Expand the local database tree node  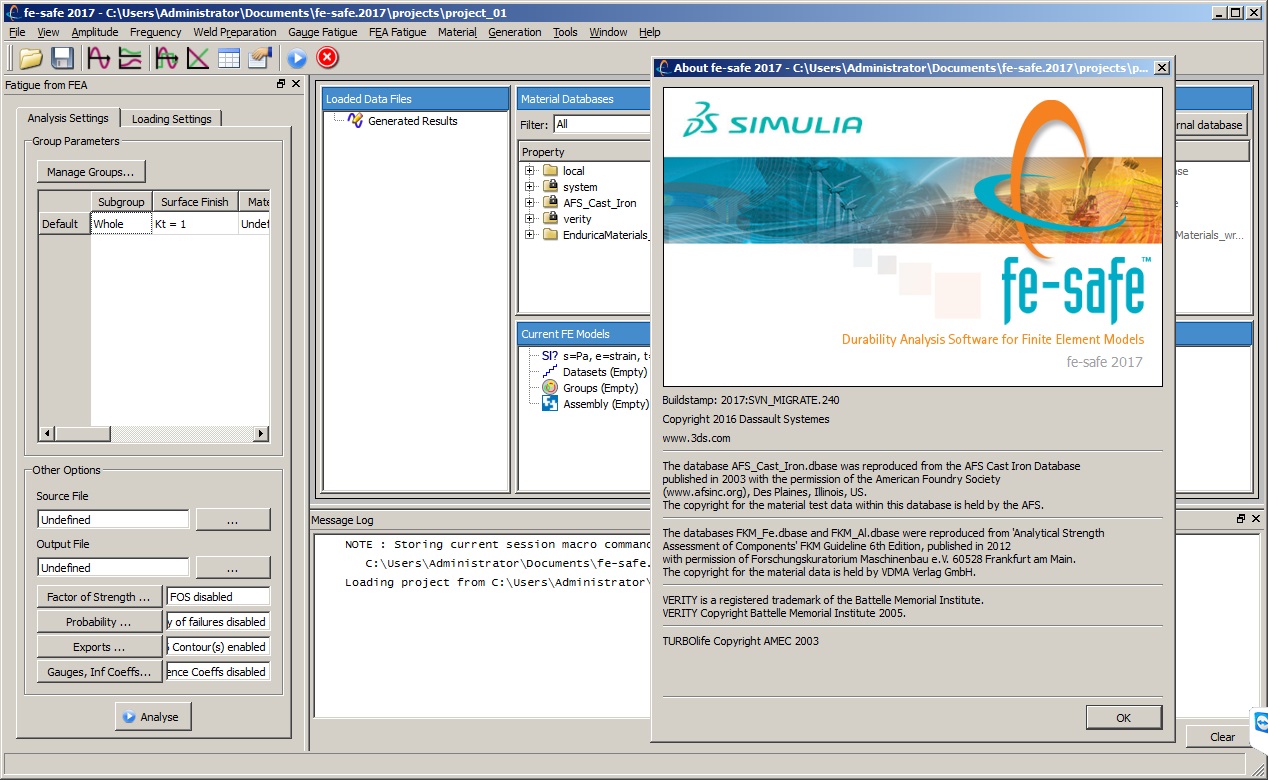coord(529,171)
